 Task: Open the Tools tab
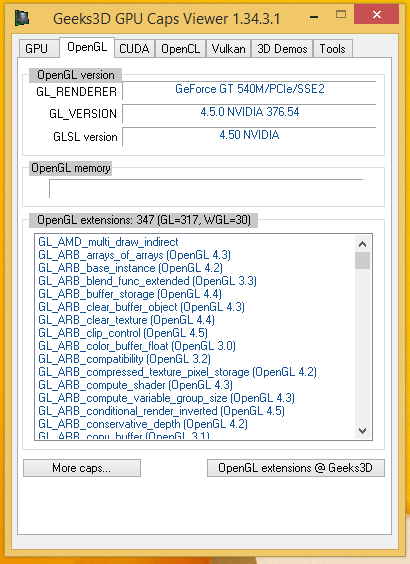(332, 49)
